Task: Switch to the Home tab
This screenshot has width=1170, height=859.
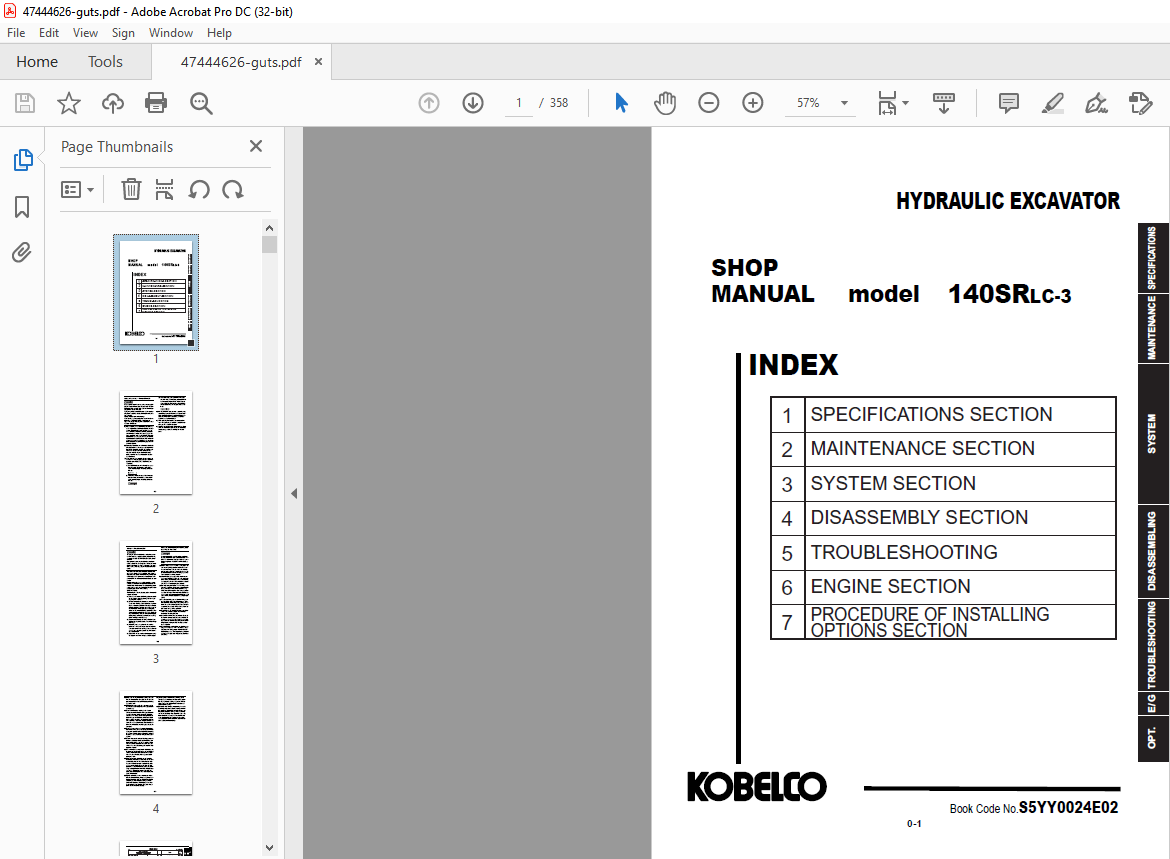Action: [37, 62]
